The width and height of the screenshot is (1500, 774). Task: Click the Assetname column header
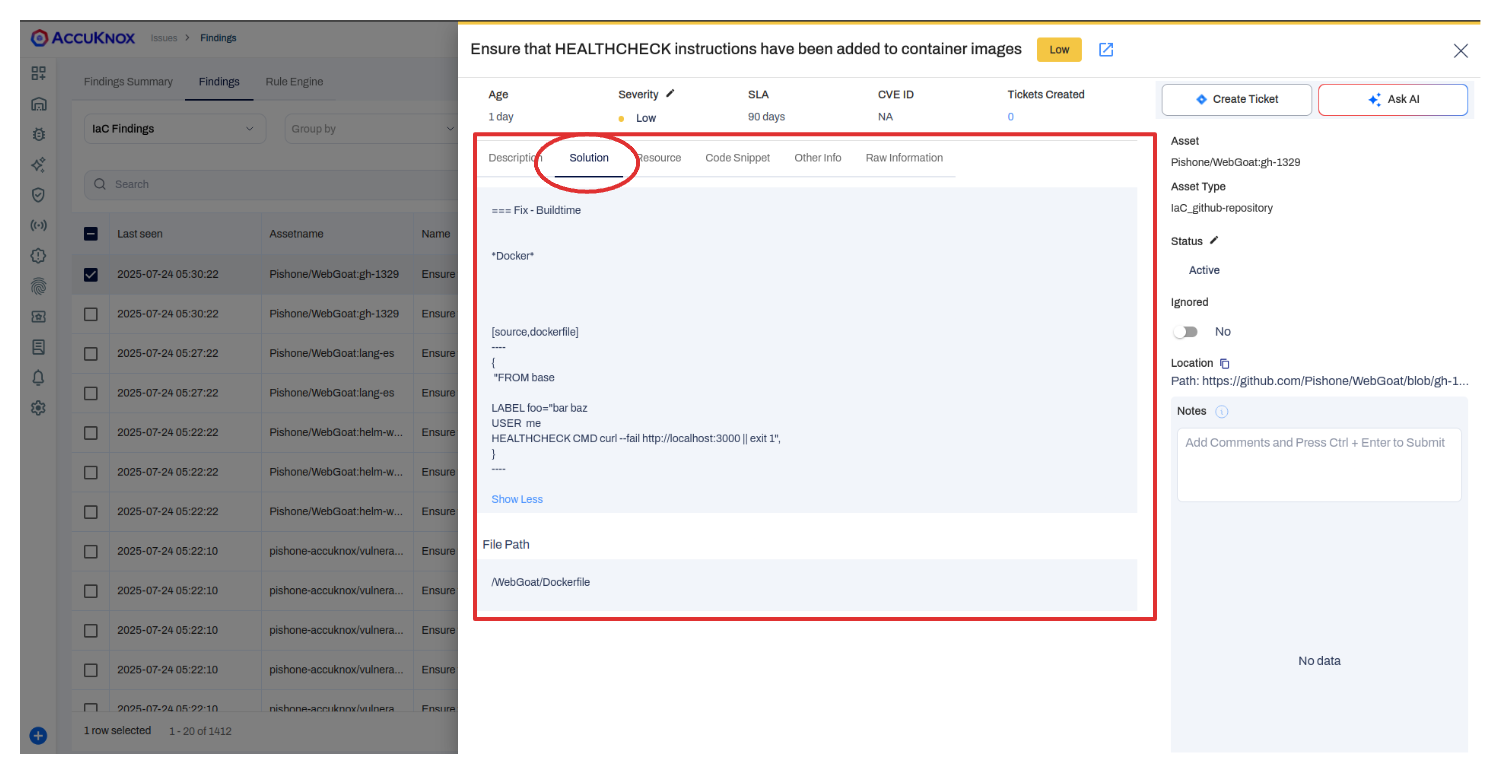pyautogui.click(x=296, y=233)
